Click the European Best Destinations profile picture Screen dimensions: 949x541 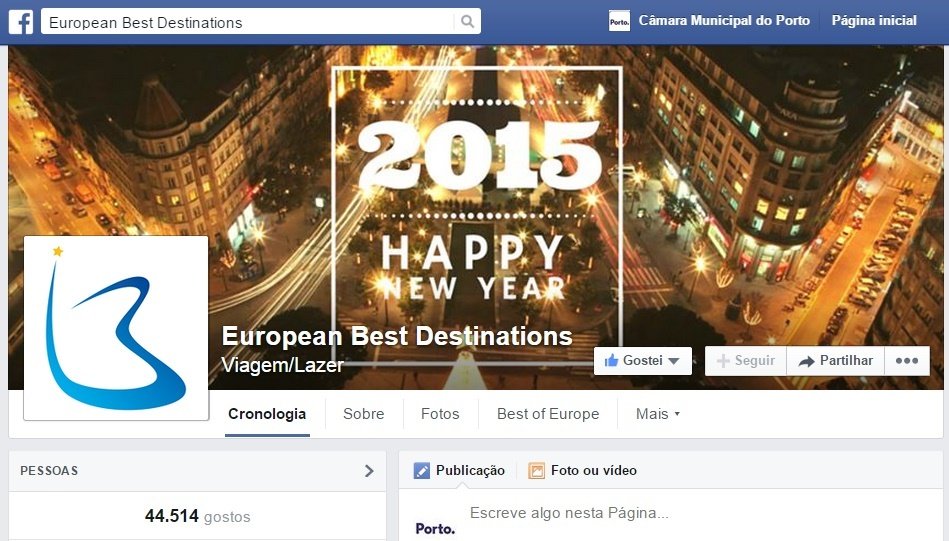[x=116, y=328]
